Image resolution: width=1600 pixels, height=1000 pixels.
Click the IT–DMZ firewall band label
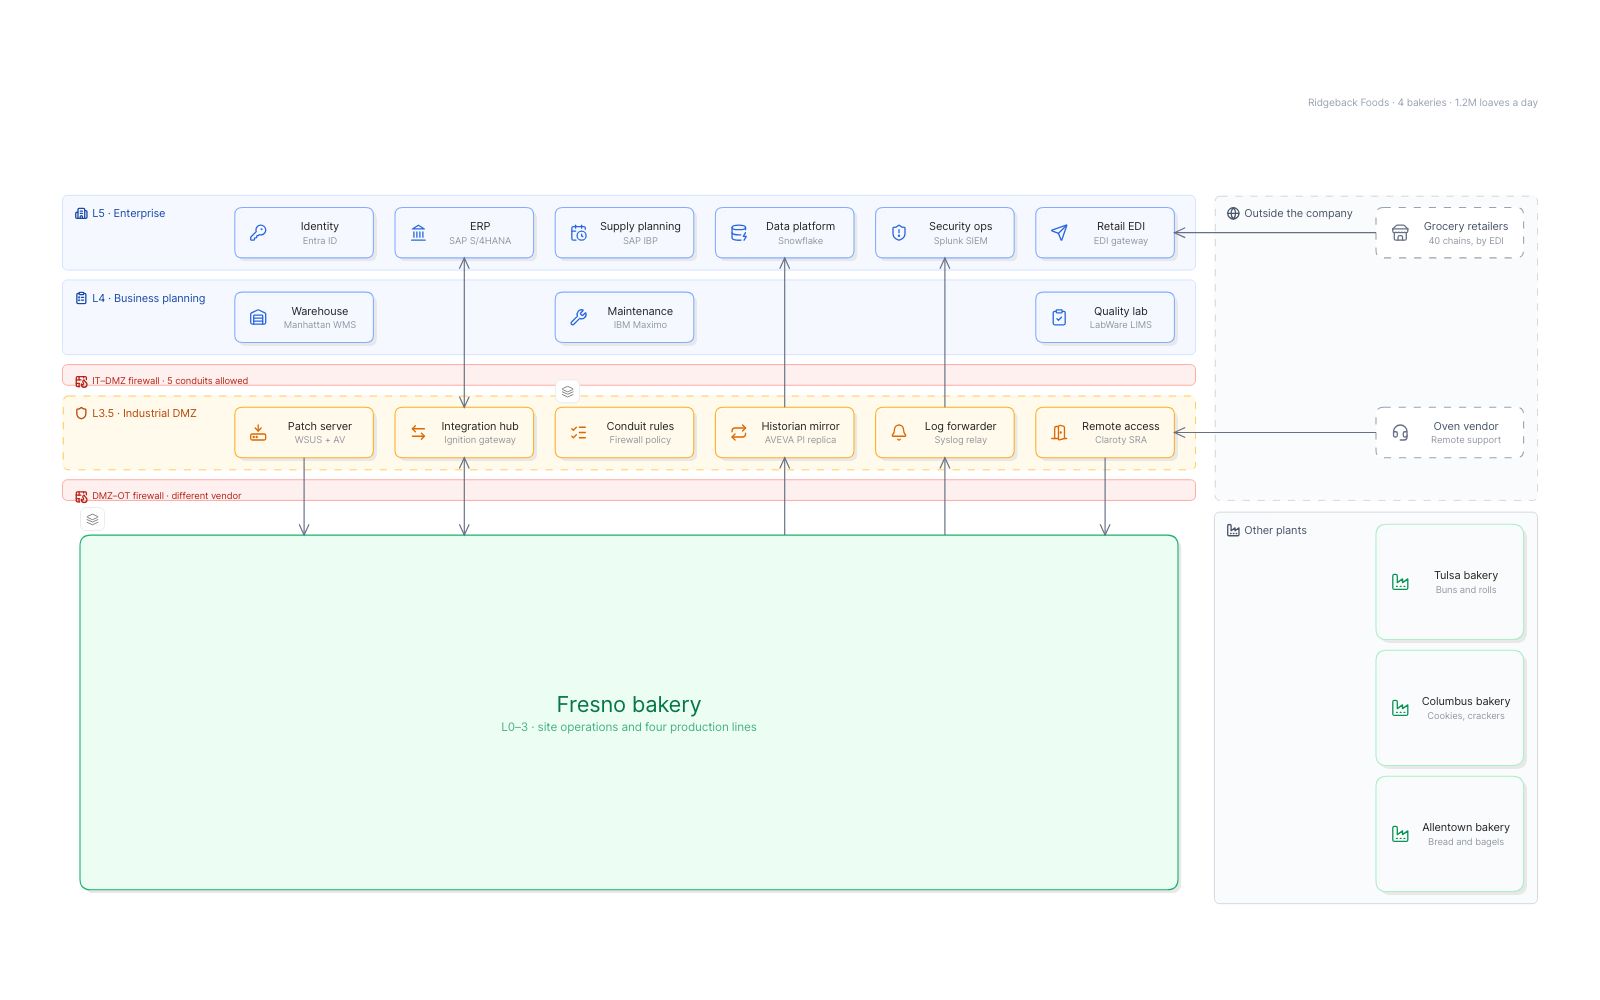pyautogui.click(x=170, y=381)
